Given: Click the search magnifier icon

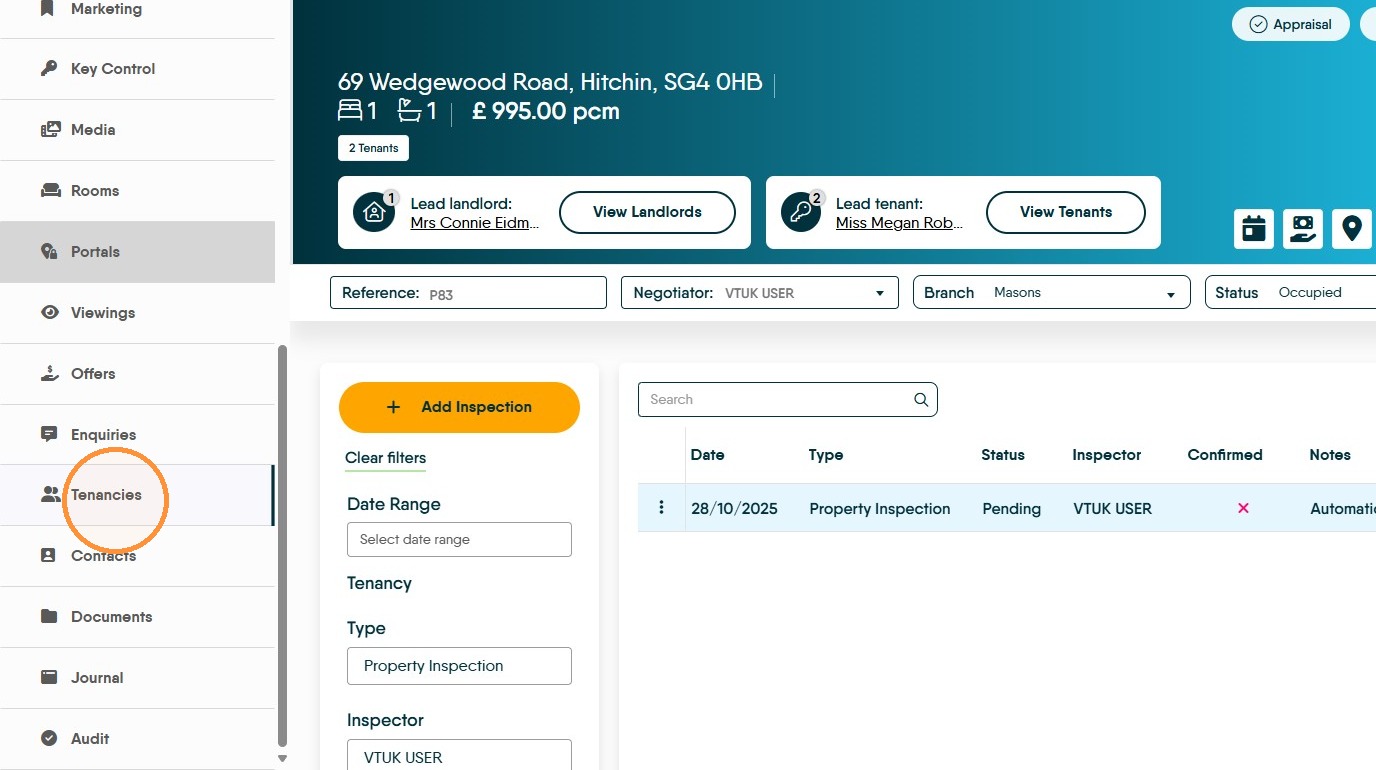Looking at the screenshot, I should pos(921,399).
